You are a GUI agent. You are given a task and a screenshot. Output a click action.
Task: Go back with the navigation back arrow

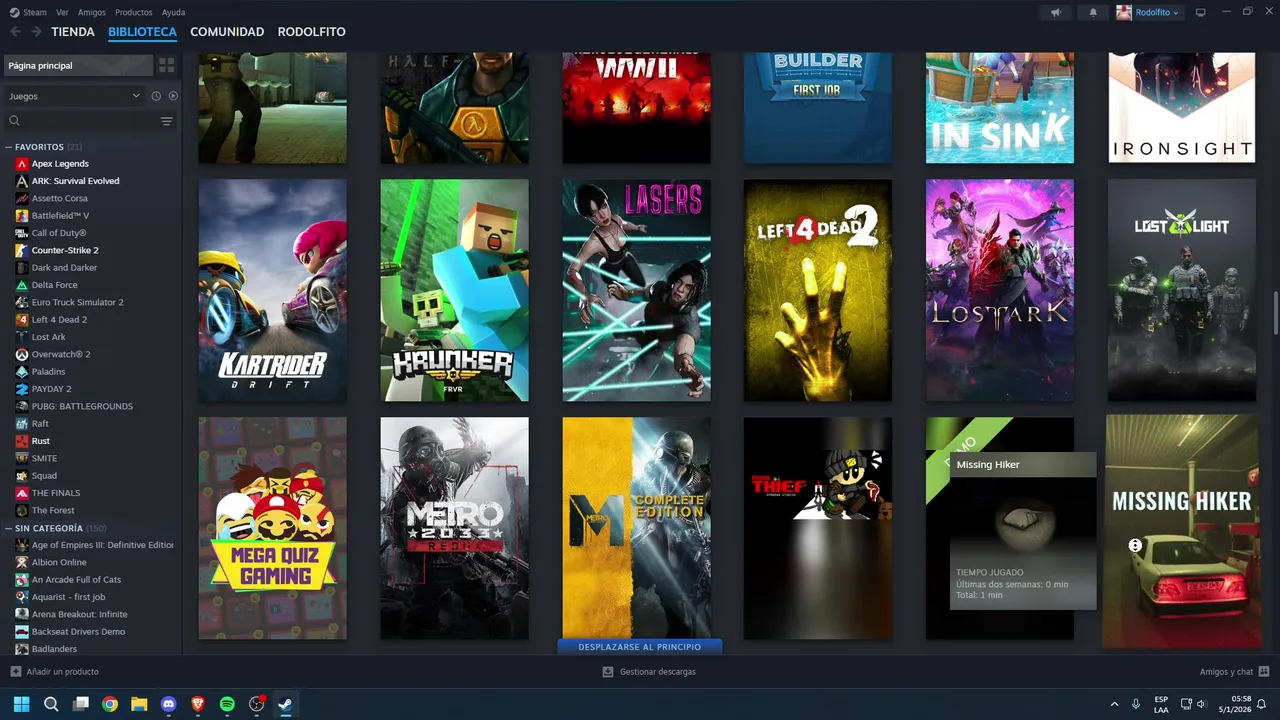click(15, 32)
